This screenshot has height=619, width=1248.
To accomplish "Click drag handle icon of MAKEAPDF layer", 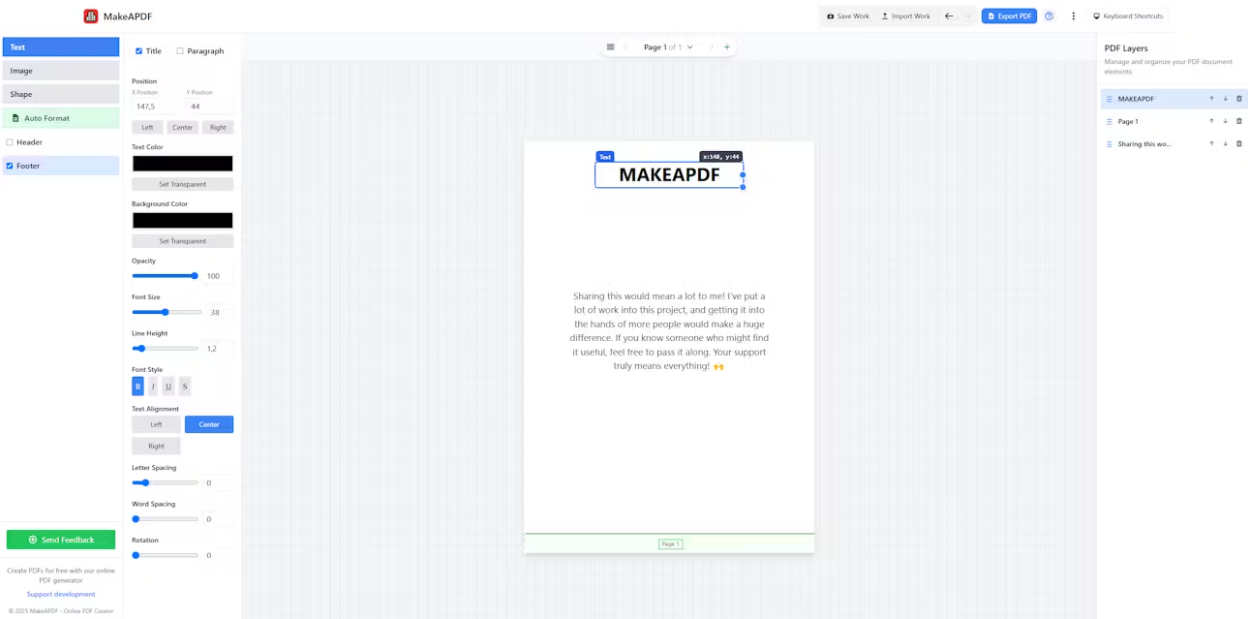I will tap(1109, 99).
